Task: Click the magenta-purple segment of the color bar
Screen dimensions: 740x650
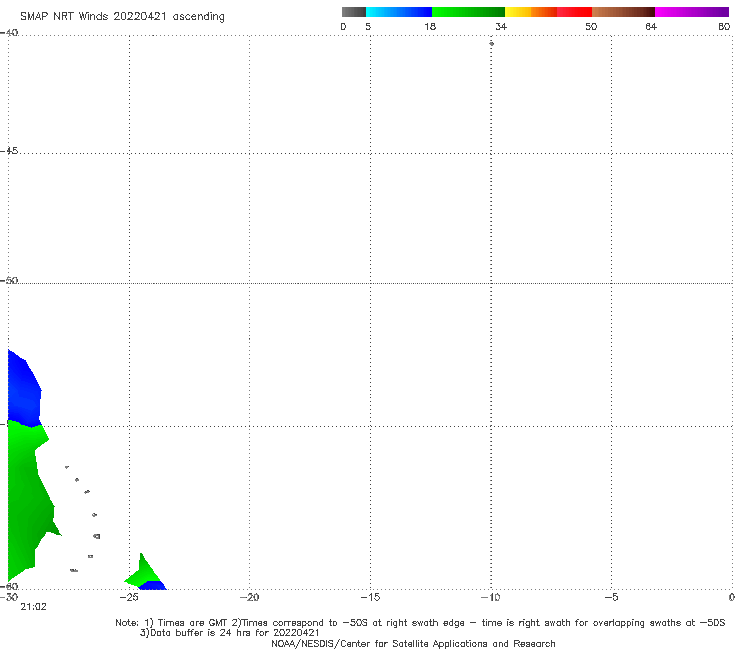Action: pyautogui.click(x=692, y=12)
